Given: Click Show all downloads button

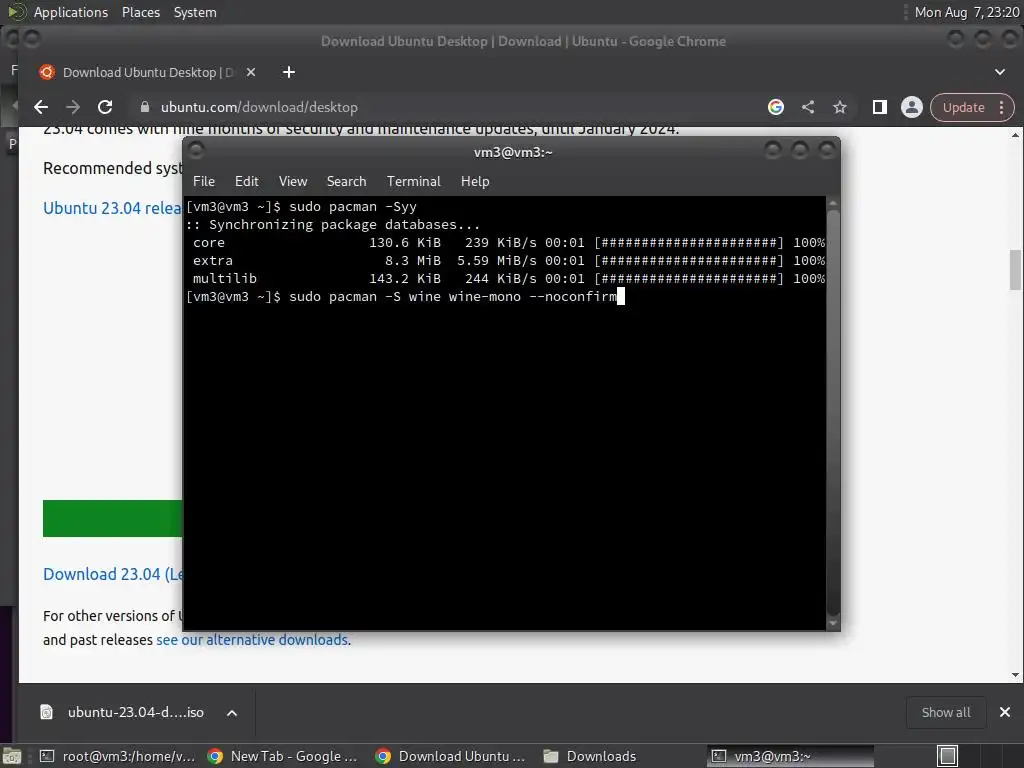Looking at the screenshot, I should (x=946, y=712).
